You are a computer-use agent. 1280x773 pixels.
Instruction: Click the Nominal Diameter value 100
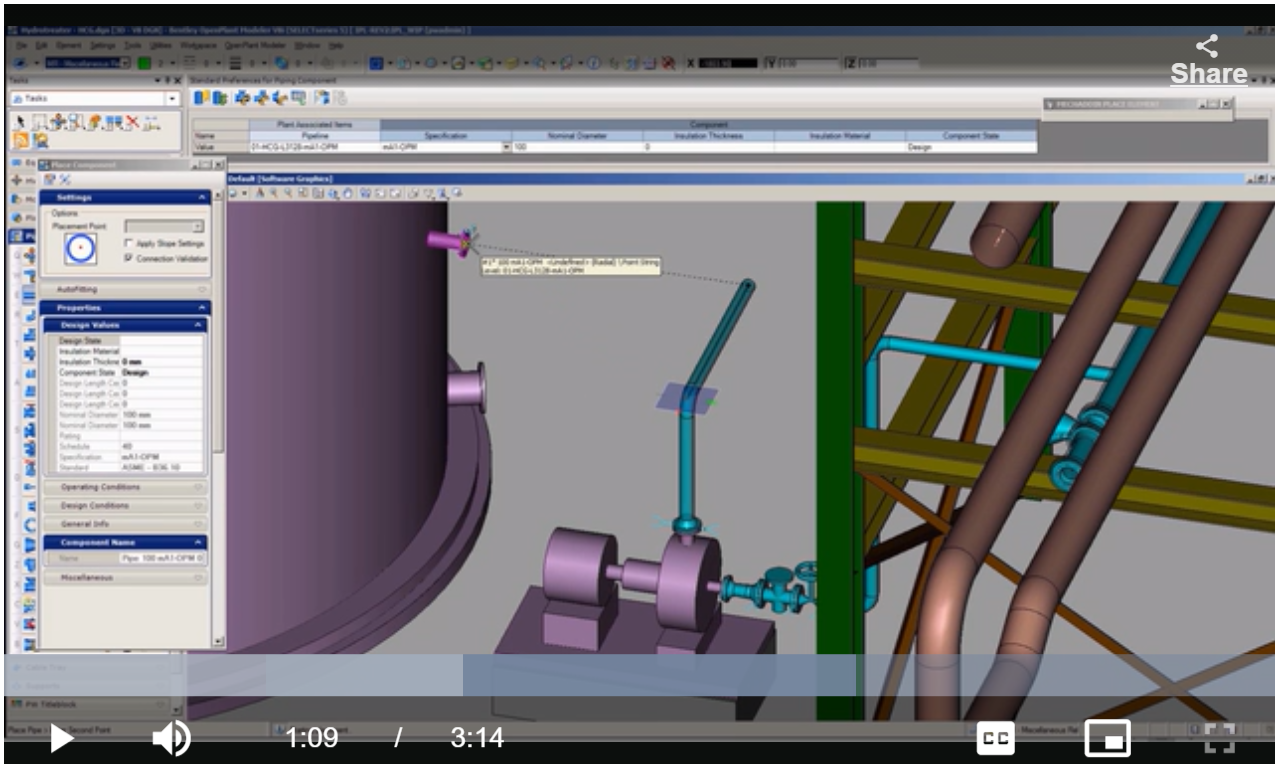[x=577, y=147]
